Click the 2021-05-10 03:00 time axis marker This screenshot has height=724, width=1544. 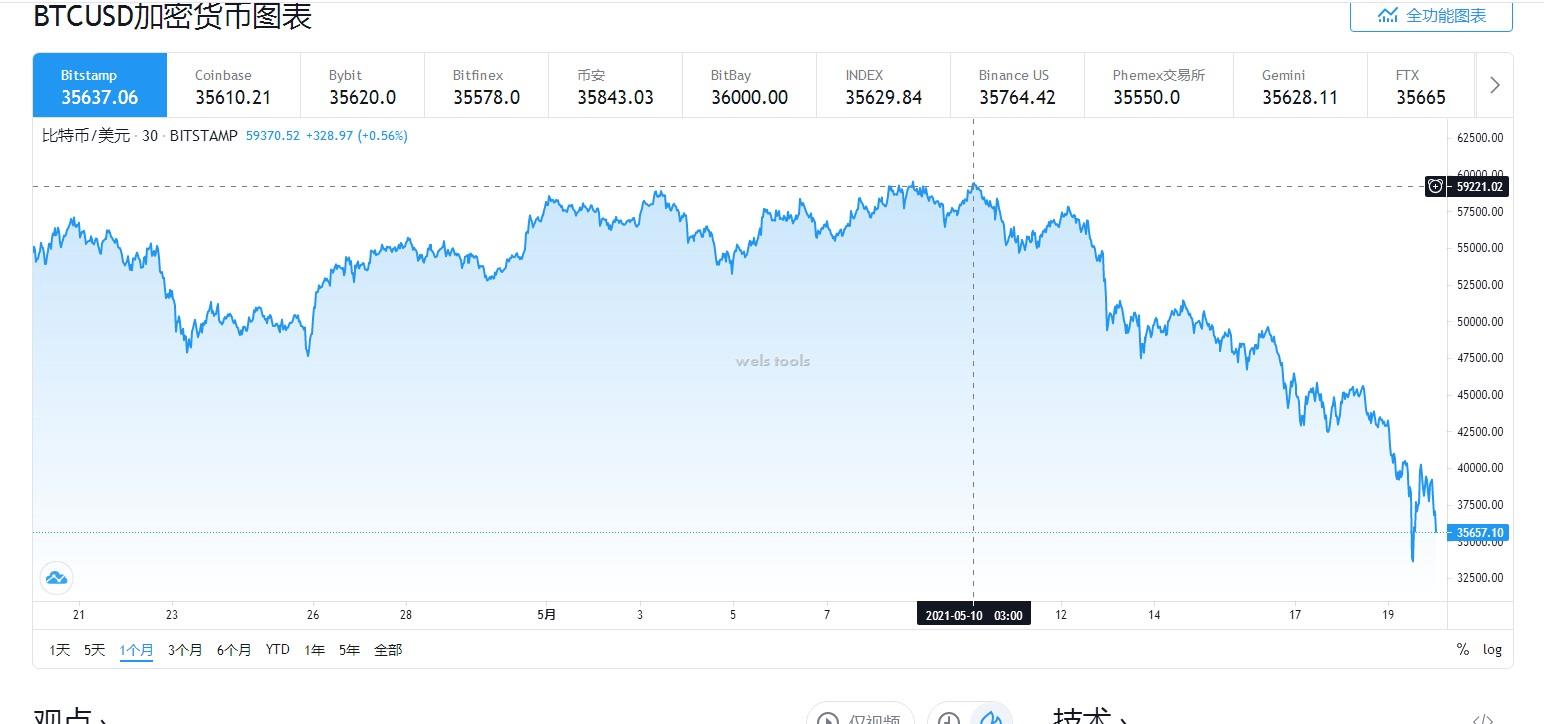coord(973,615)
